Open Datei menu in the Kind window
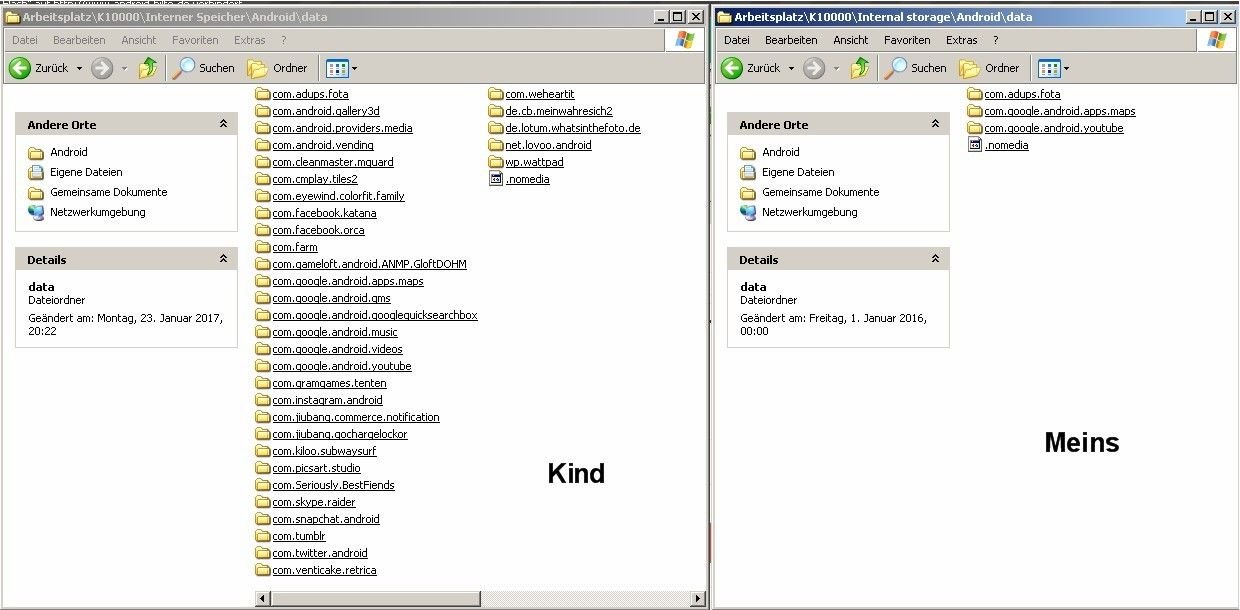This screenshot has width=1240, height=610. click(25, 40)
